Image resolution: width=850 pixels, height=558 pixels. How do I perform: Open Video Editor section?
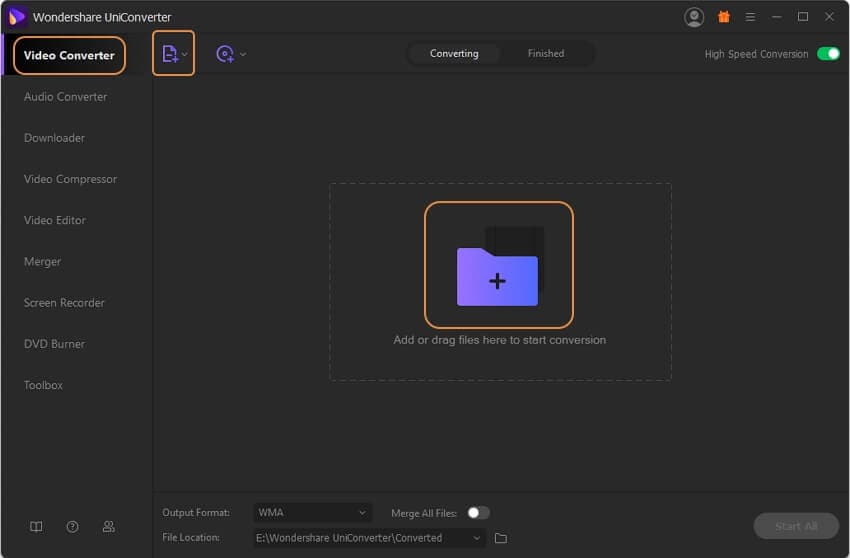coord(55,220)
